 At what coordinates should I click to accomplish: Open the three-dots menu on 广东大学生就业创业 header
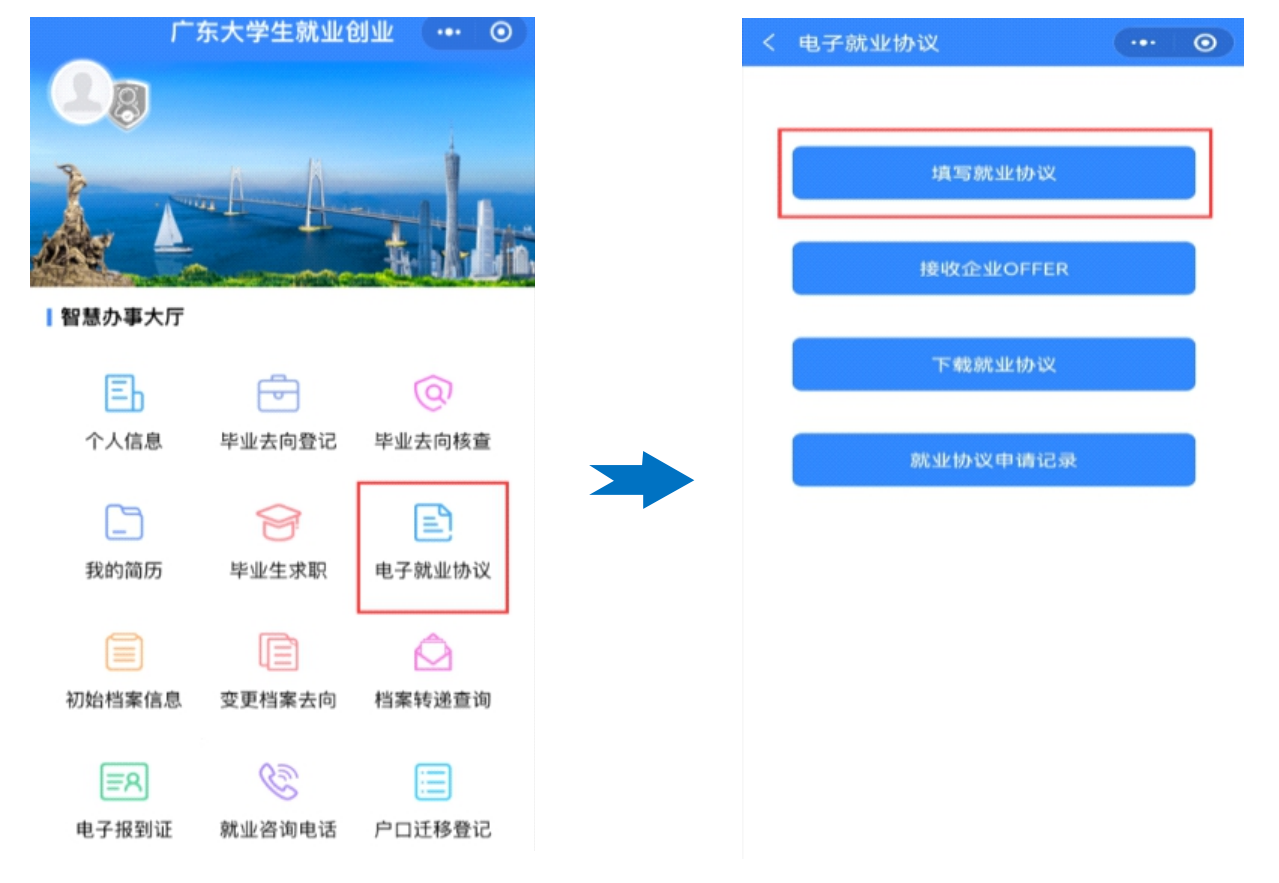click(x=450, y=33)
